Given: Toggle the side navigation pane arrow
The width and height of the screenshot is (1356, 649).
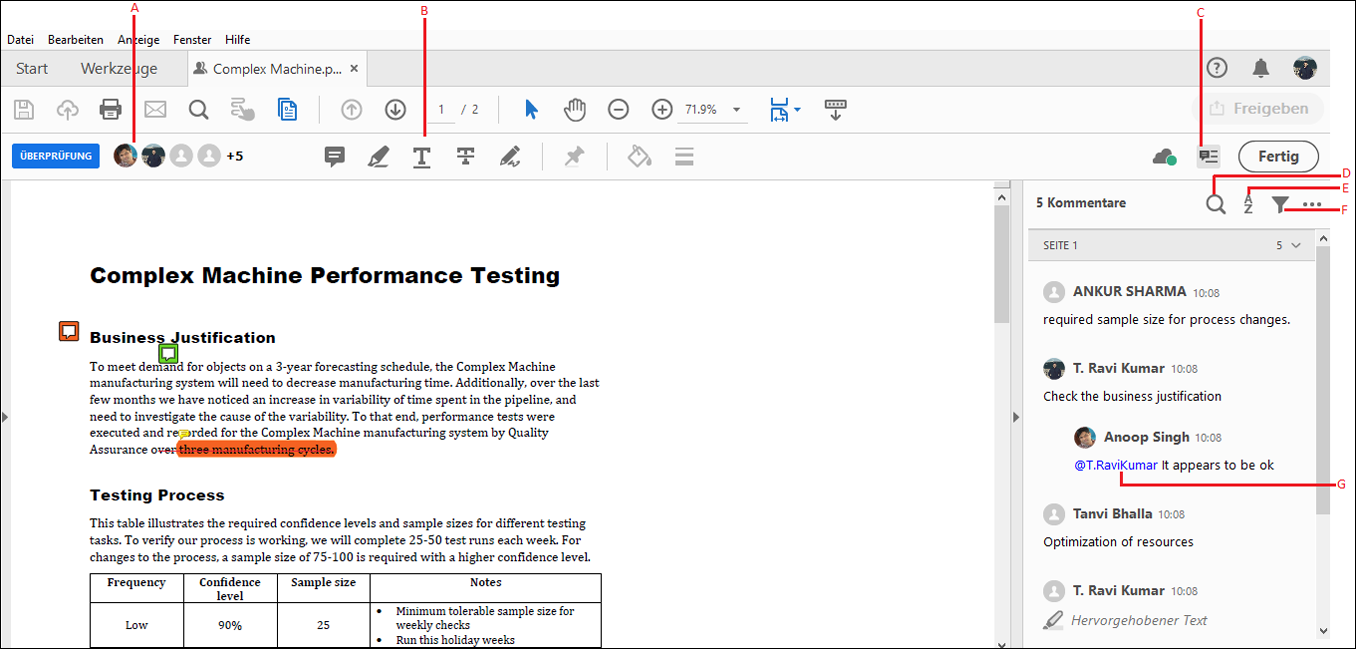Looking at the screenshot, I should tap(6, 418).
